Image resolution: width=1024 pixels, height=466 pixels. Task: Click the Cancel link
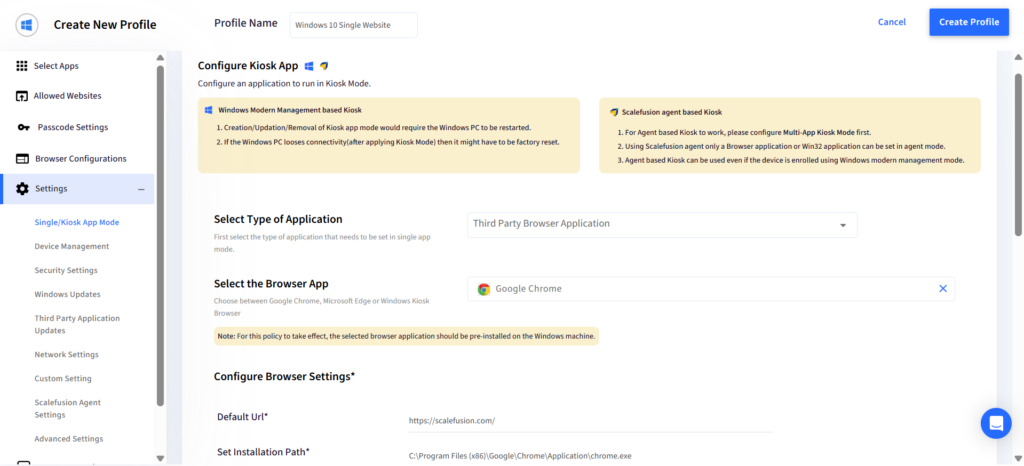click(891, 22)
